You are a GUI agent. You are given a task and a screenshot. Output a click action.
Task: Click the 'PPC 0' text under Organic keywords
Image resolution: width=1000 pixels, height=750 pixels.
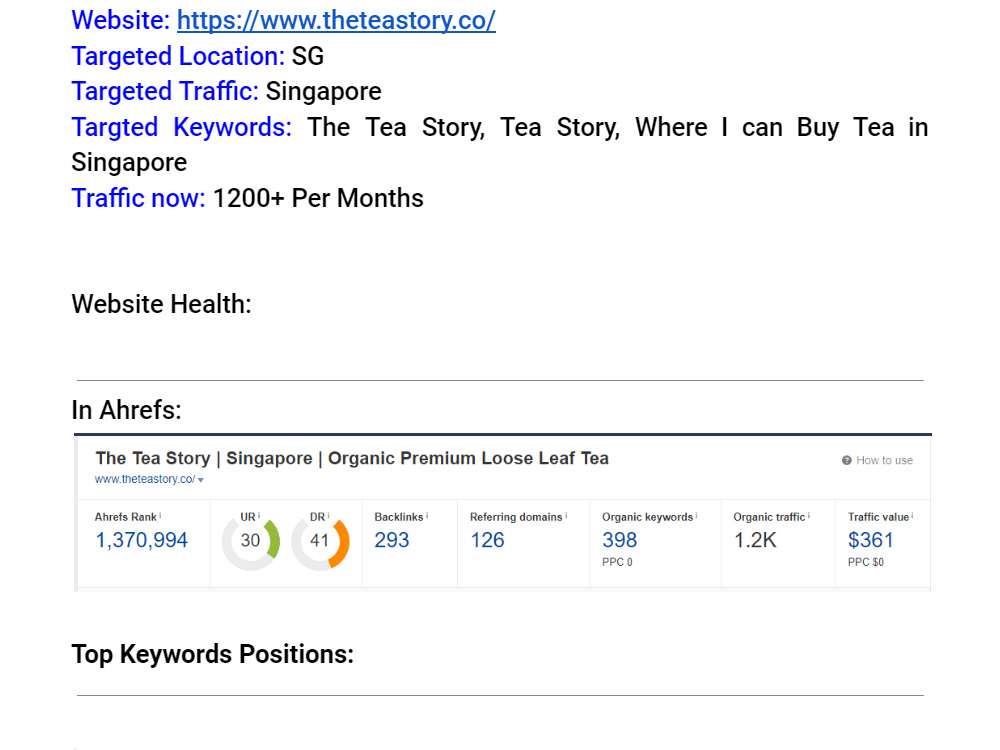coord(617,562)
